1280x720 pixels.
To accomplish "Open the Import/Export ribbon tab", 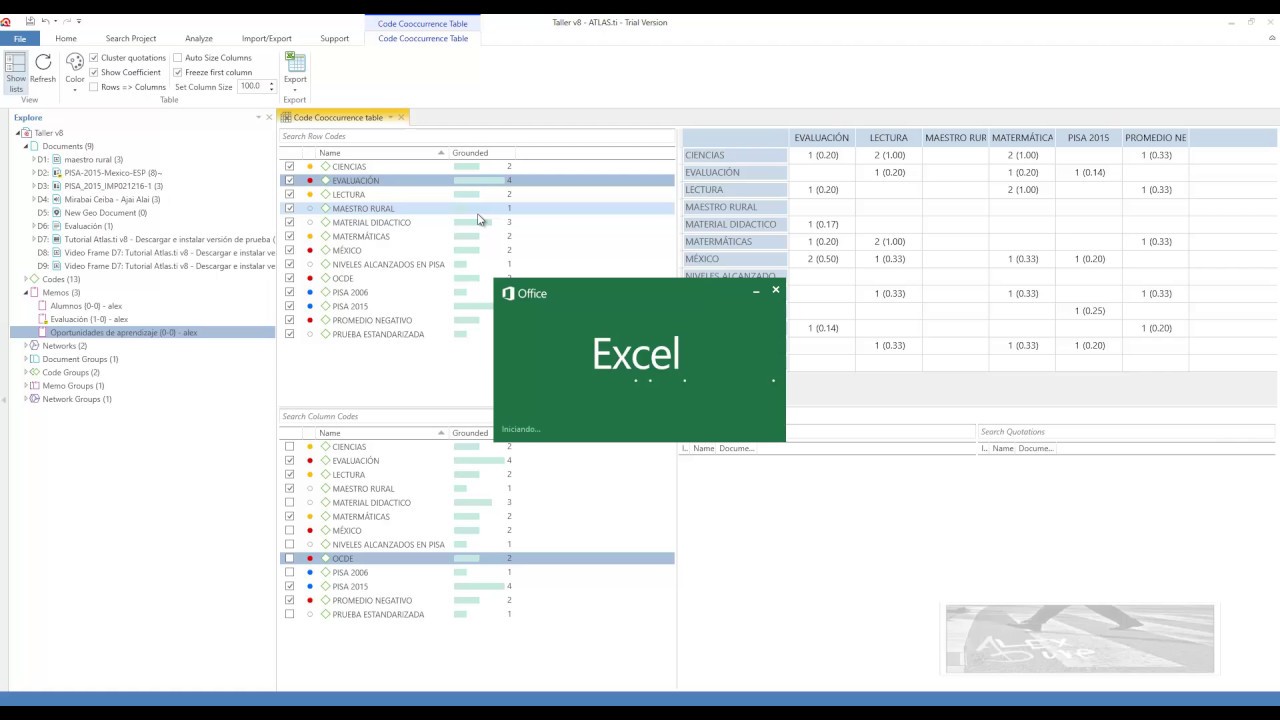I will point(267,38).
